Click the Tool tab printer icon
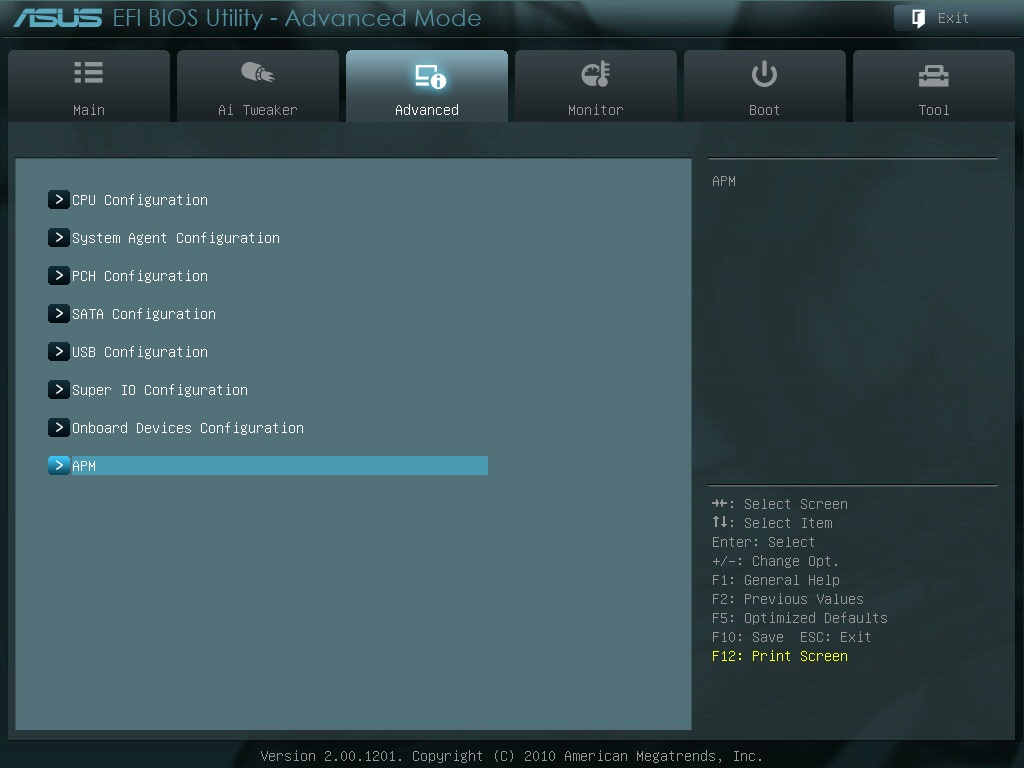Image resolution: width=1024 pixels, height=768 pixels. click(x=933, y=76)
